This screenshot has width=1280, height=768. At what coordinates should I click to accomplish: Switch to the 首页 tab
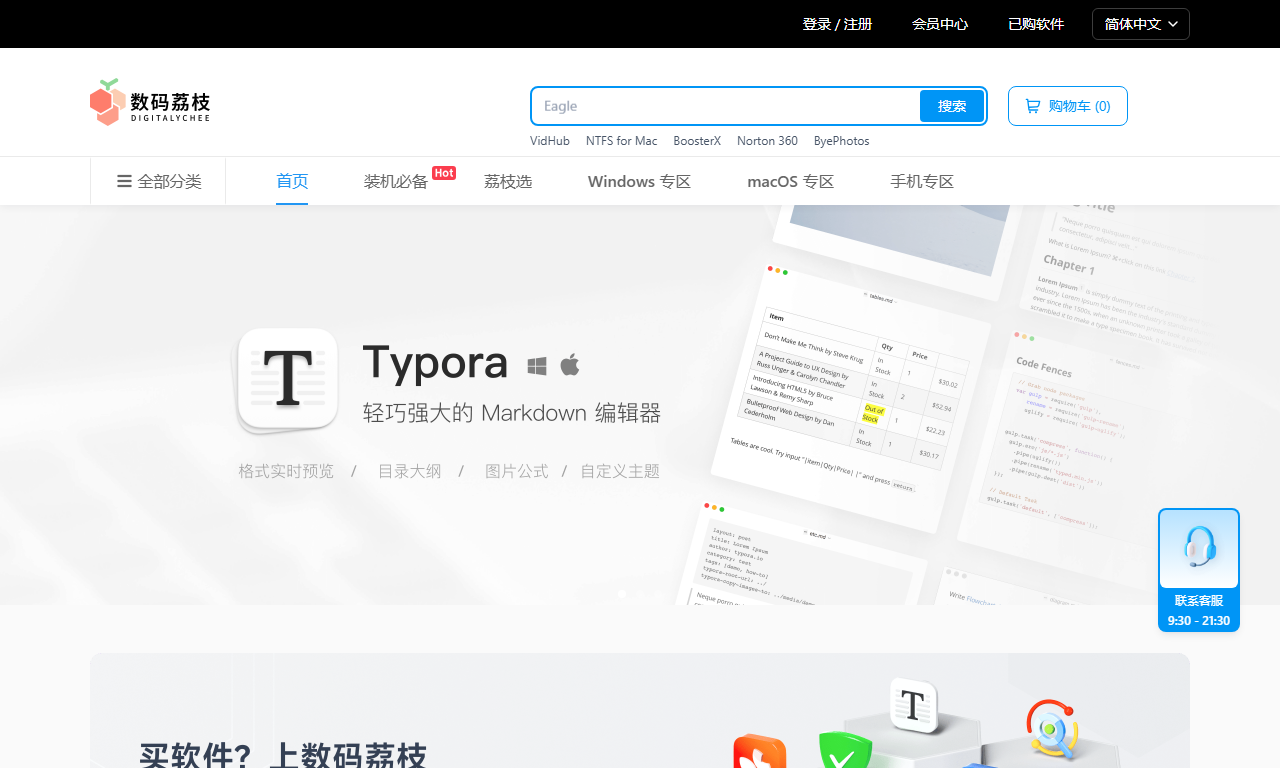tap(292, 181)
